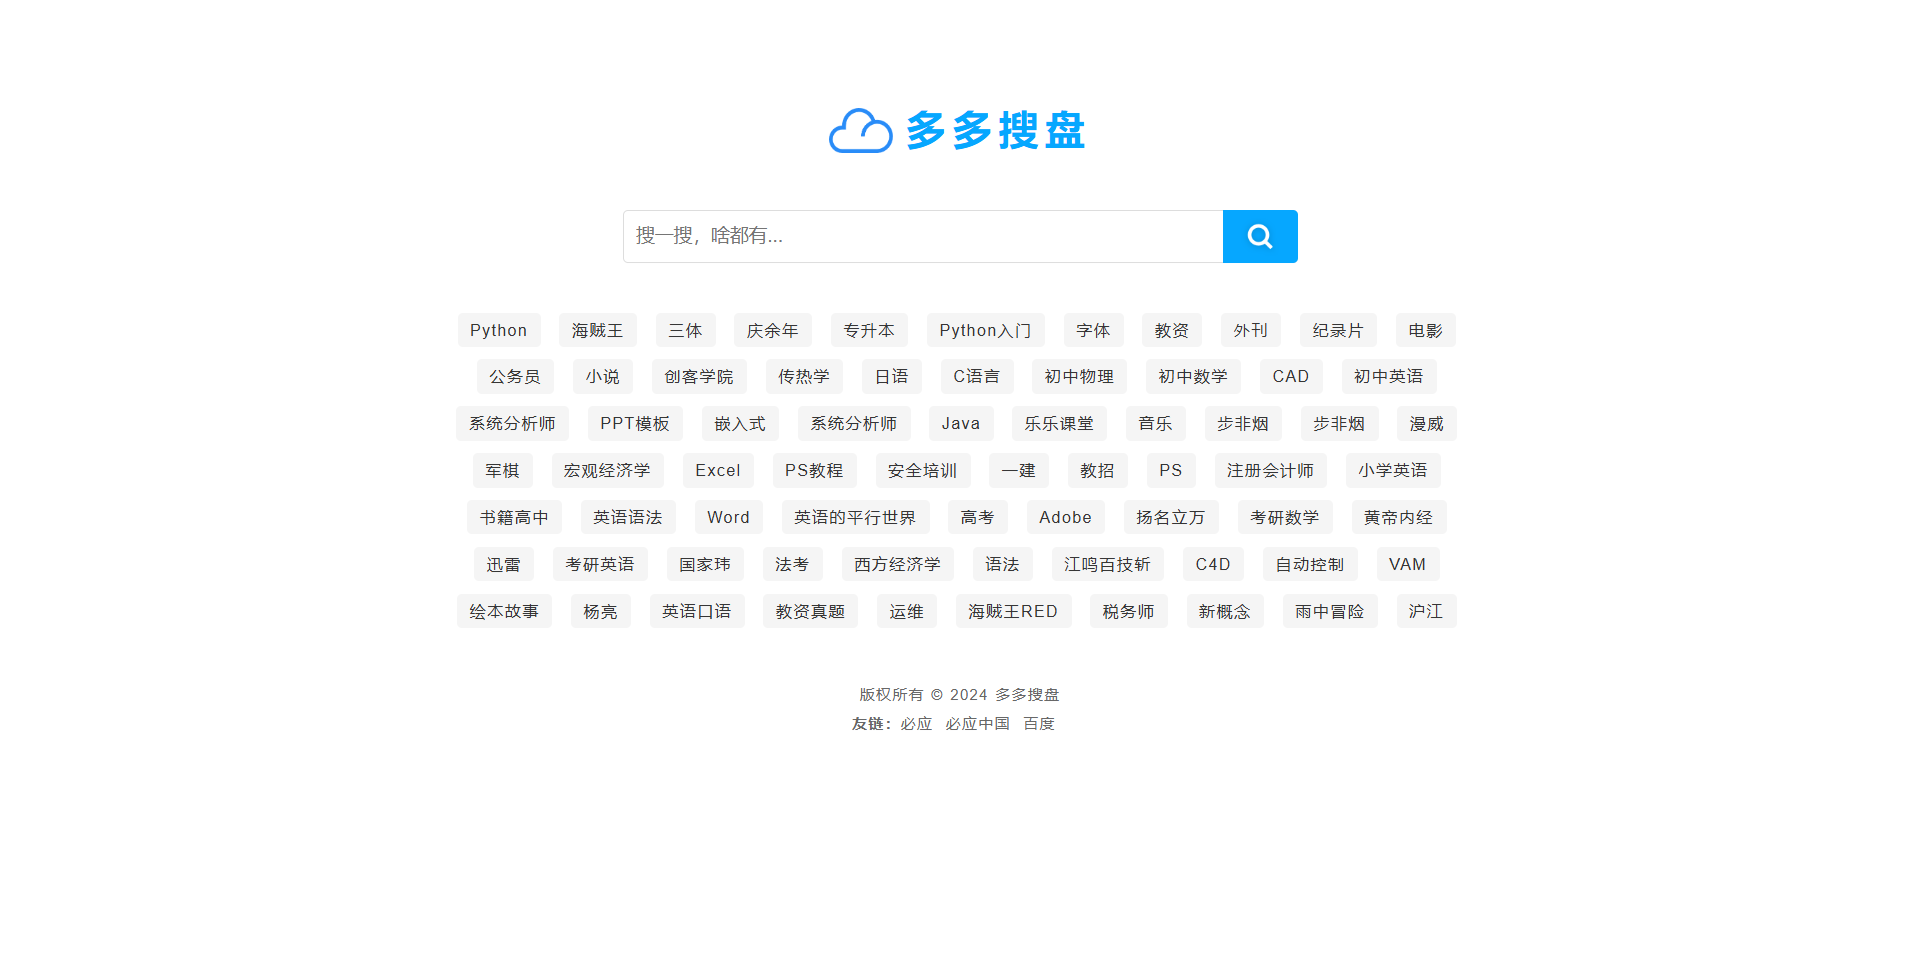Image resolution: width=1920 pixels, height=975 pixels.
Task: Click the cloud logo icon
Action: pyautogui.click(x=861, y=130)
